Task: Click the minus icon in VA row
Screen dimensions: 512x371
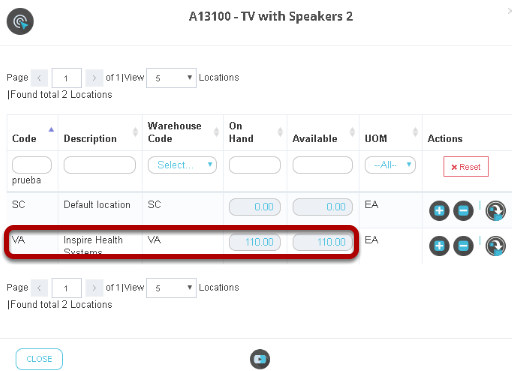Action: point(463,246)
